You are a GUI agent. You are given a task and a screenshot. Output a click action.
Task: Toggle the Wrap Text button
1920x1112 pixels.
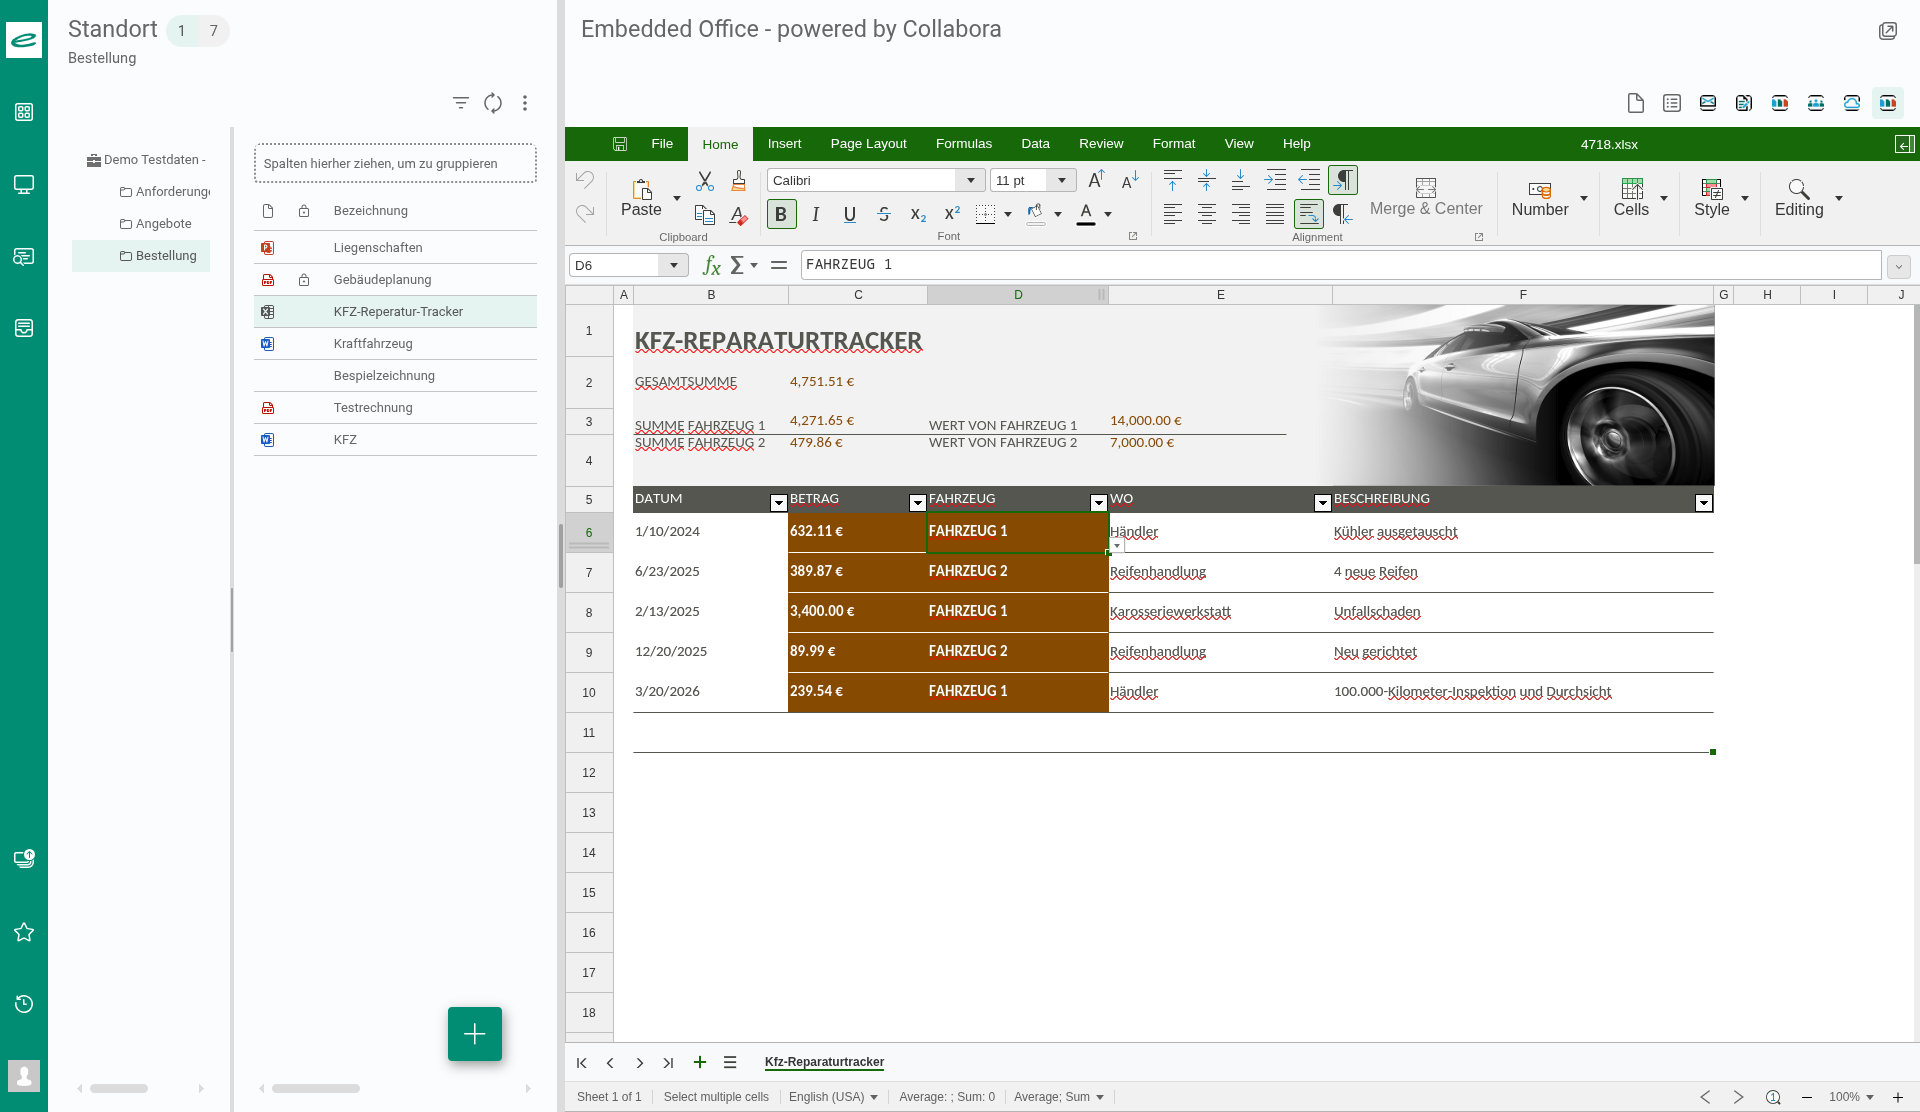1308,213
